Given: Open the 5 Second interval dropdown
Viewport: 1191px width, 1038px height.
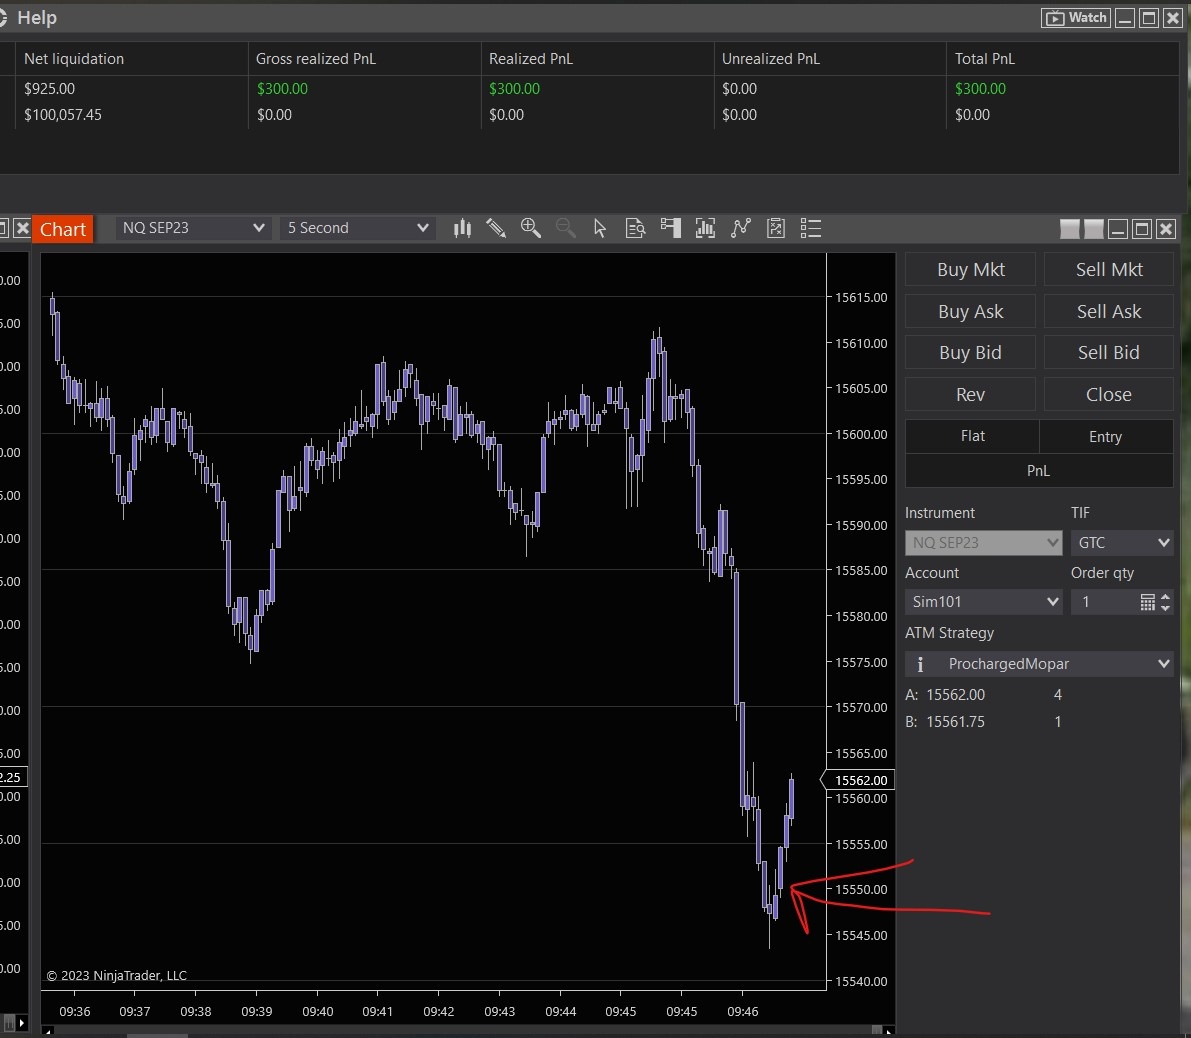Looking at the screenshot, I should (358, 229).
